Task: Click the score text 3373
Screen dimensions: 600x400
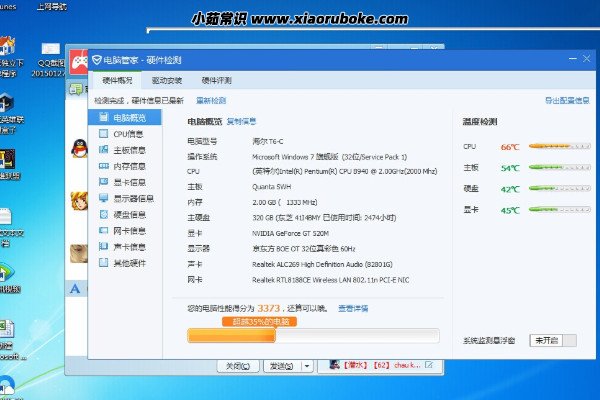Action: pyautogui.click(x=269, y=308)
